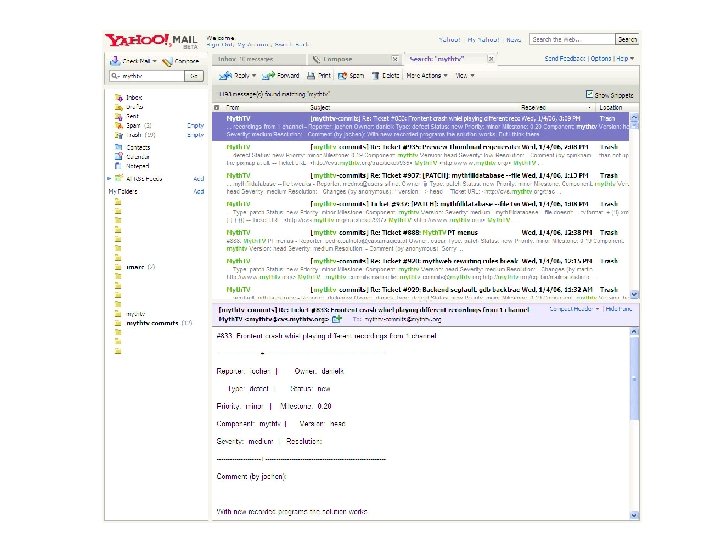Viewport: 720px width, 540px height.
Task: Click the Print toolbar icon
Action: (x=311, y=76)
